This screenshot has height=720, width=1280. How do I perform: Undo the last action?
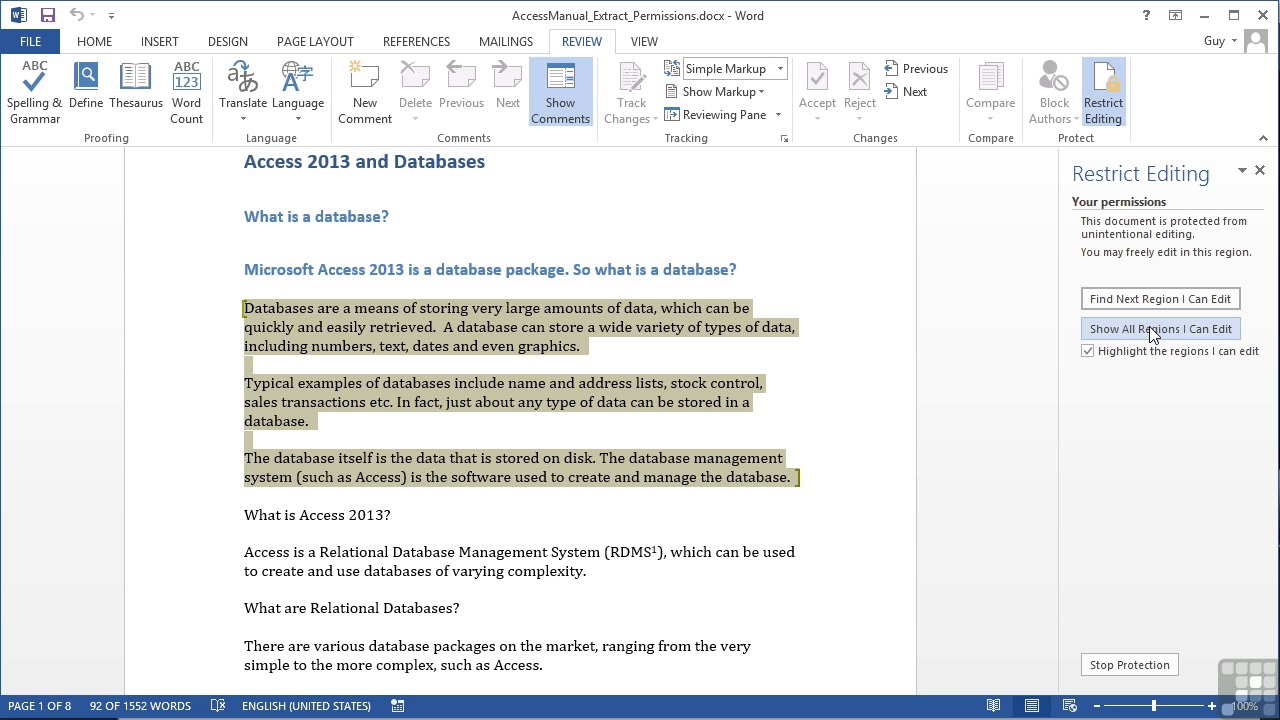pyautogui.click(x=77, y=15)
